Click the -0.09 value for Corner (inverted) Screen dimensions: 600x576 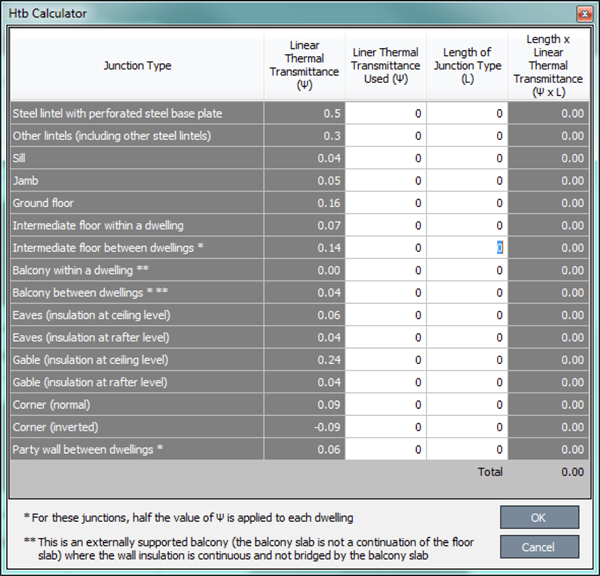coord(327,427)
